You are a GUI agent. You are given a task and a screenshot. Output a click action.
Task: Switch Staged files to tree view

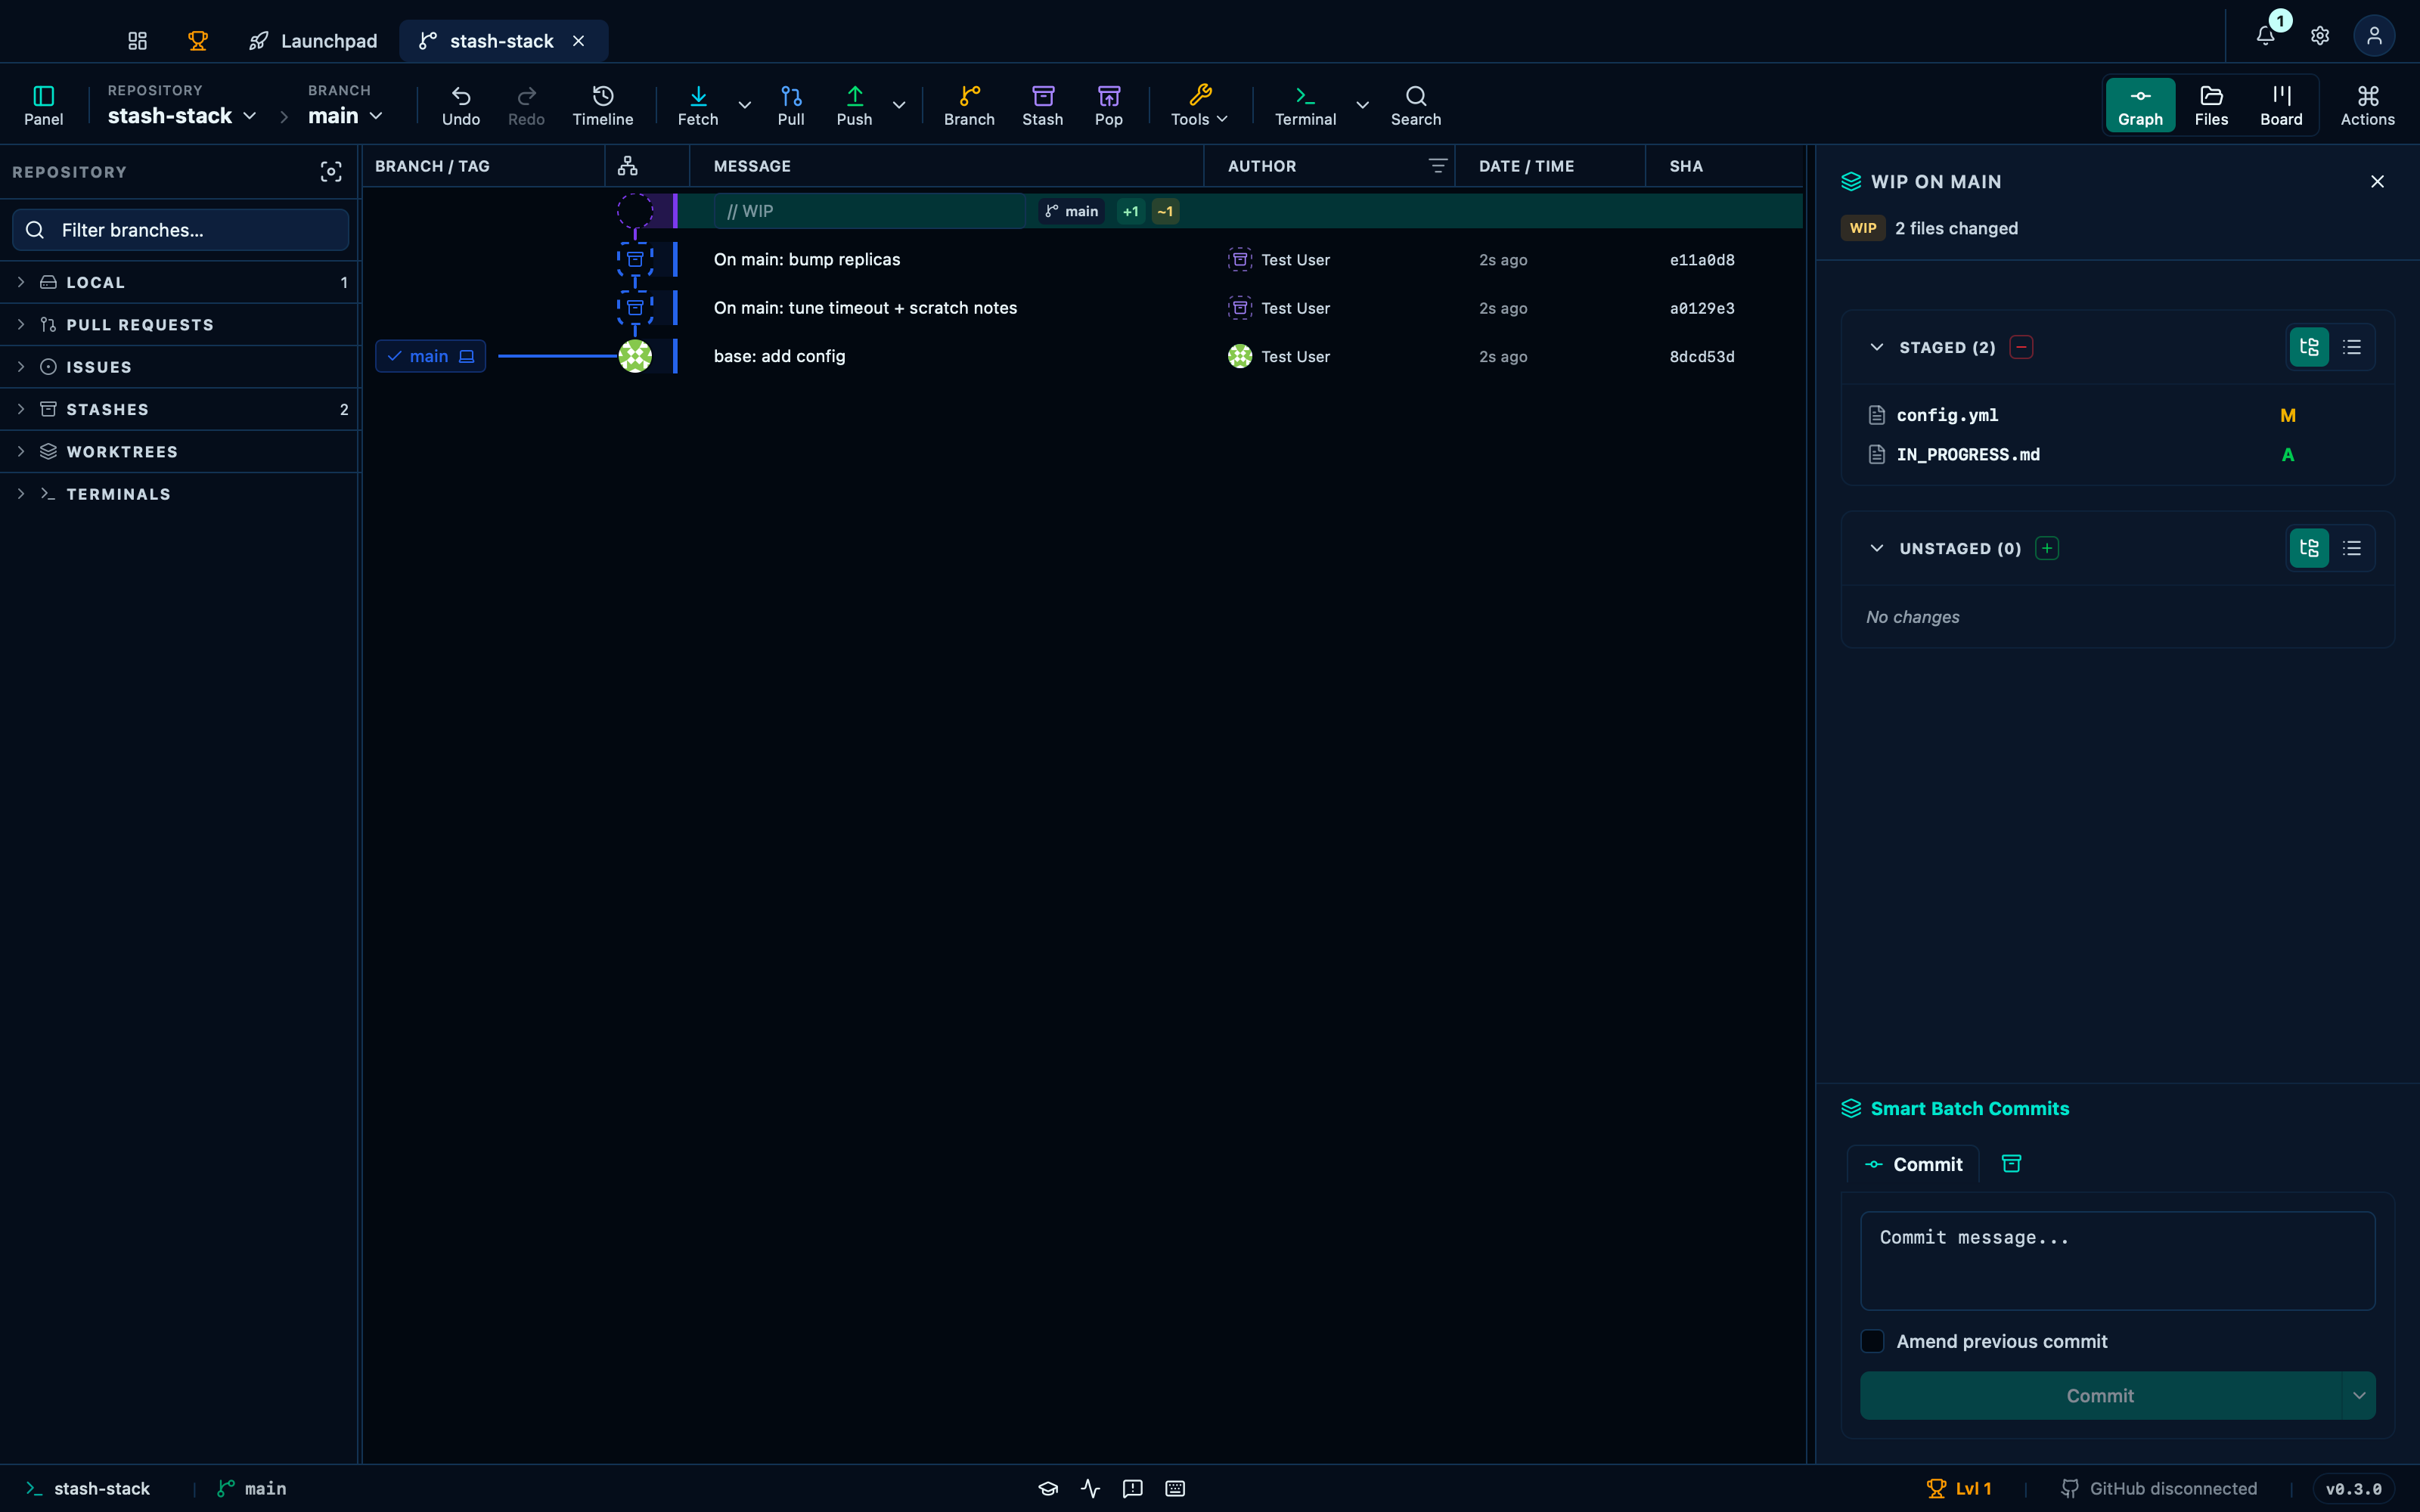(2309, 347)
